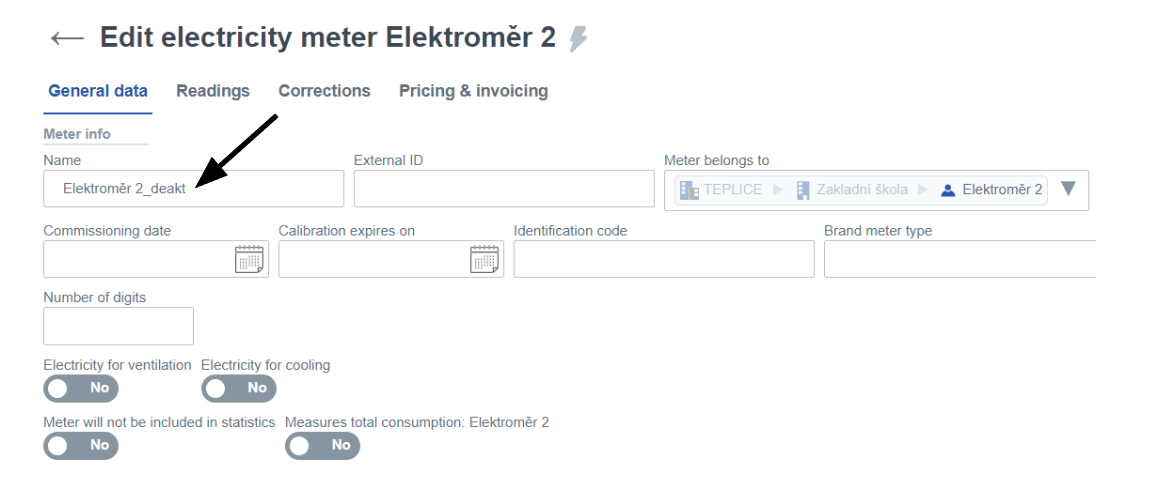This screenshot has height=482, width=1175.
Task: Toggle Meter not included in statistics
Action: 81,446
